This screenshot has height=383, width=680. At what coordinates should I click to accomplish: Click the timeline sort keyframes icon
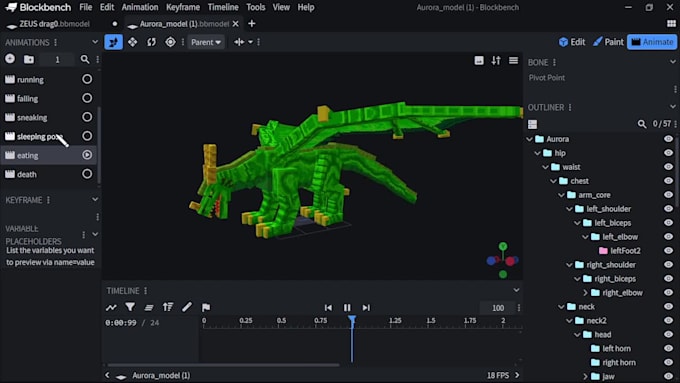coord(168,307)
